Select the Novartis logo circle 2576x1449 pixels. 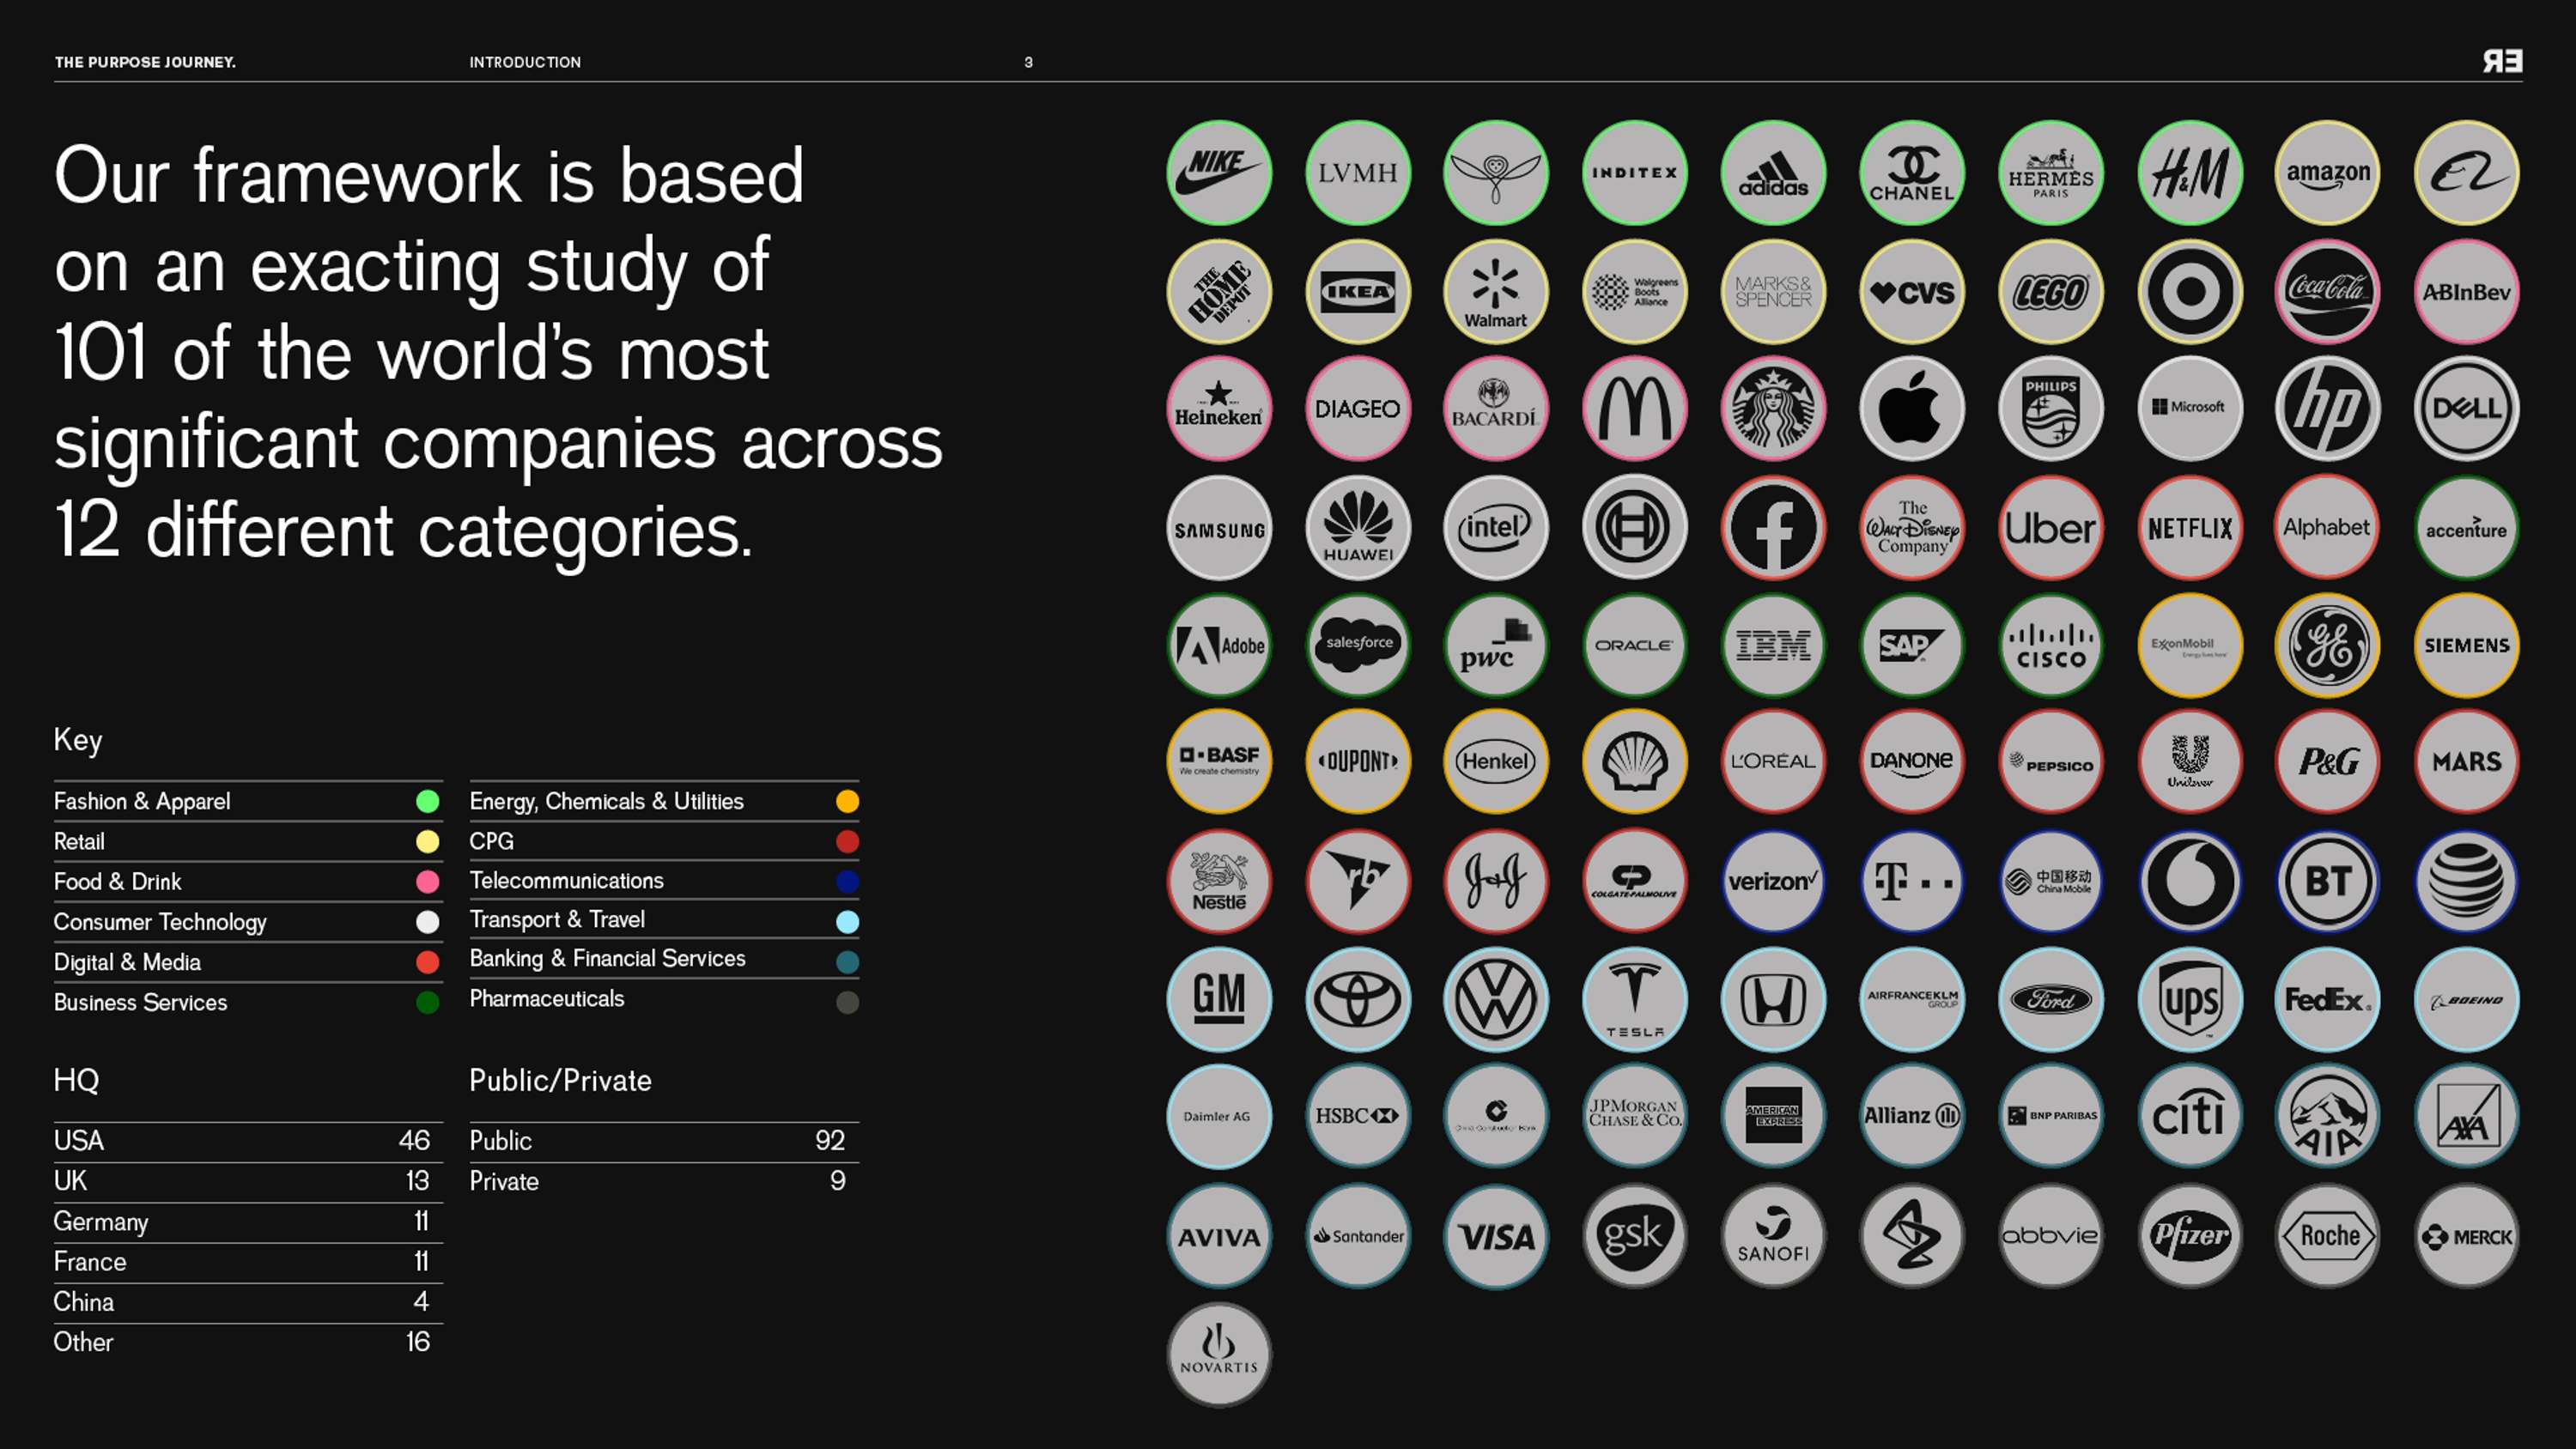1219,1355
